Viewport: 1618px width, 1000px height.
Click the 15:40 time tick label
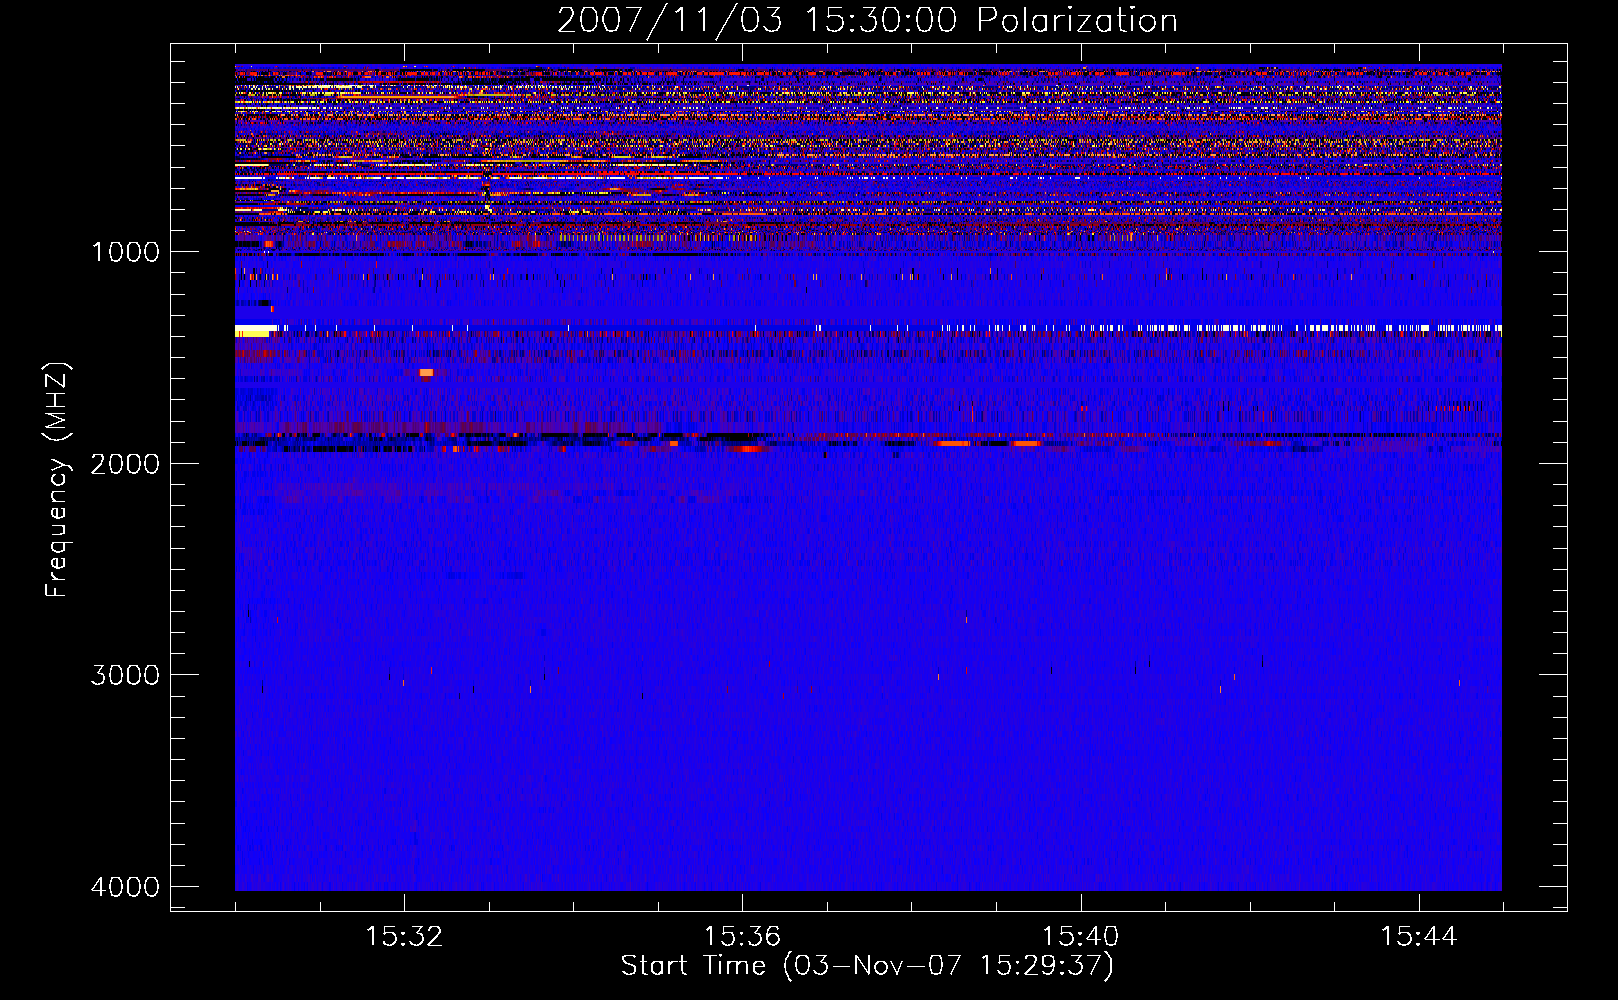coord(1080,937)
